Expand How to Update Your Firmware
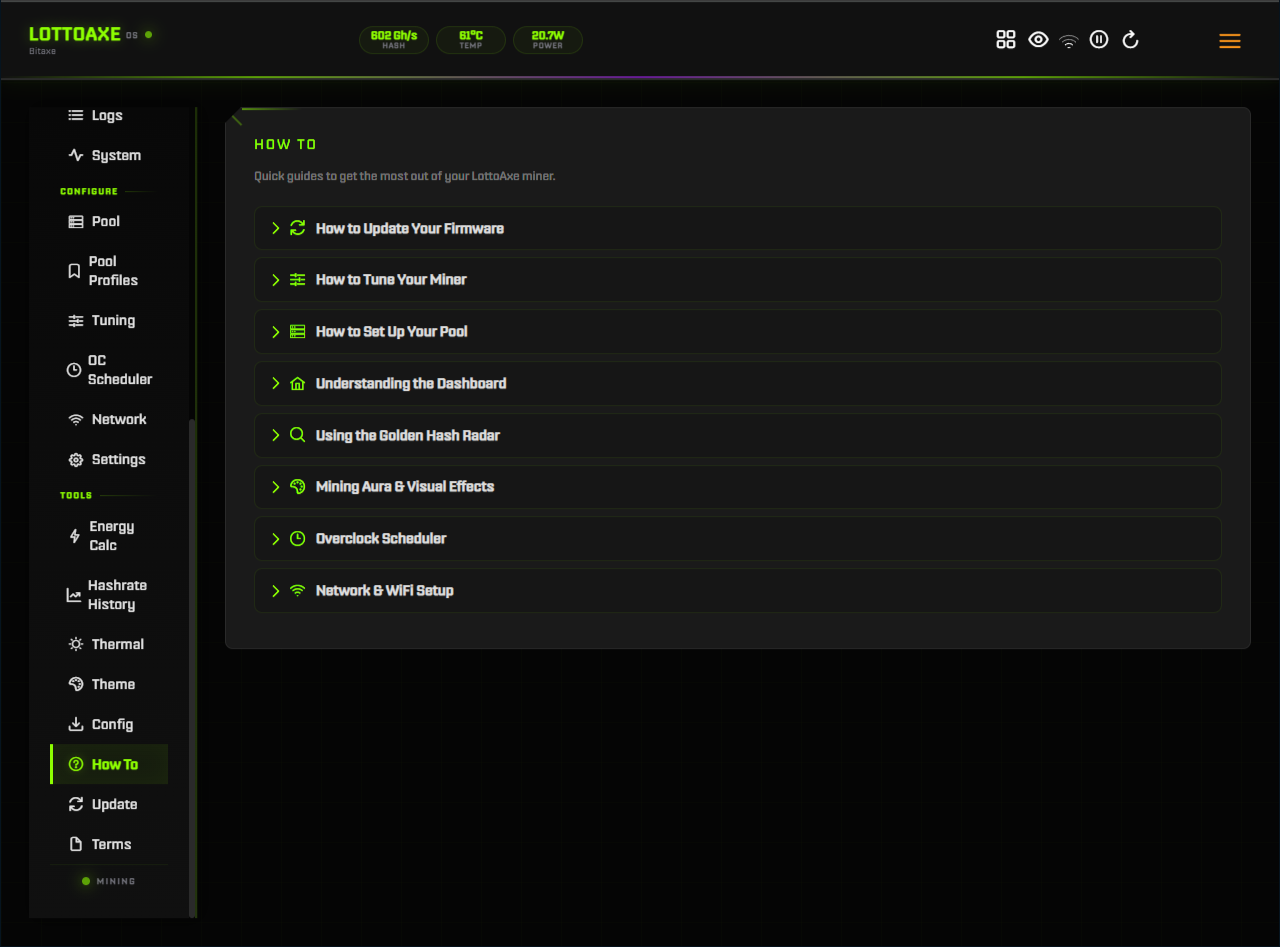This screenshot has width=1280, height=947. (738, 228)
